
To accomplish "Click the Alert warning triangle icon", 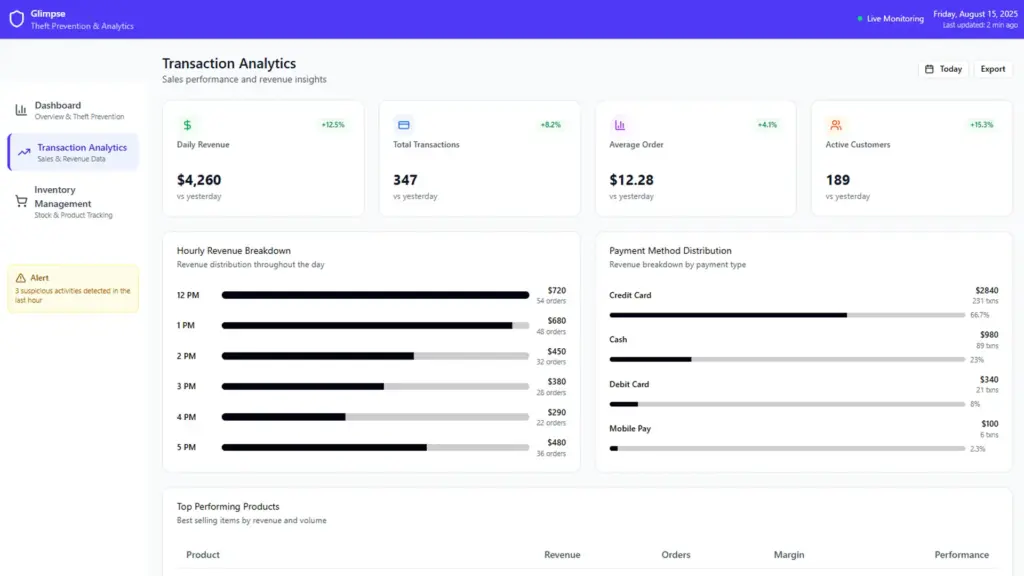I will click(21, 278).
